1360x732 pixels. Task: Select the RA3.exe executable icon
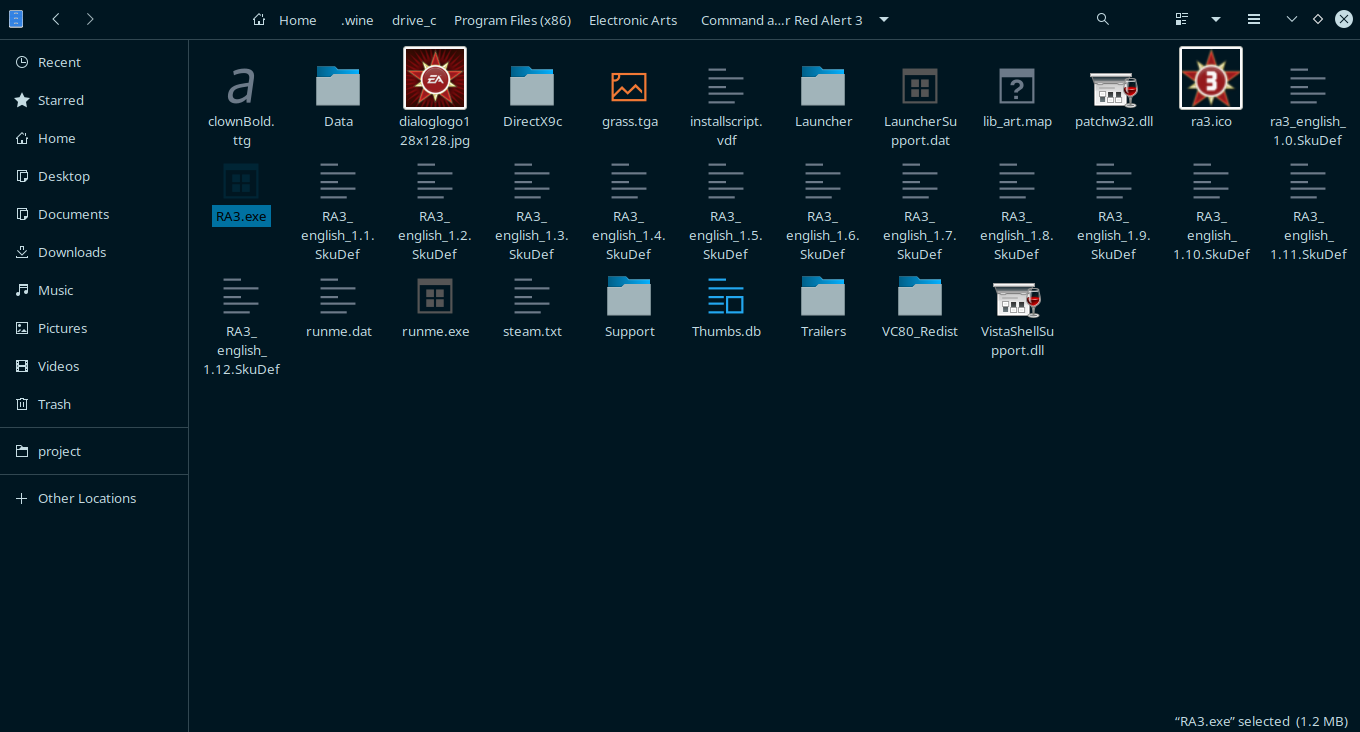(x=241, y=182)
